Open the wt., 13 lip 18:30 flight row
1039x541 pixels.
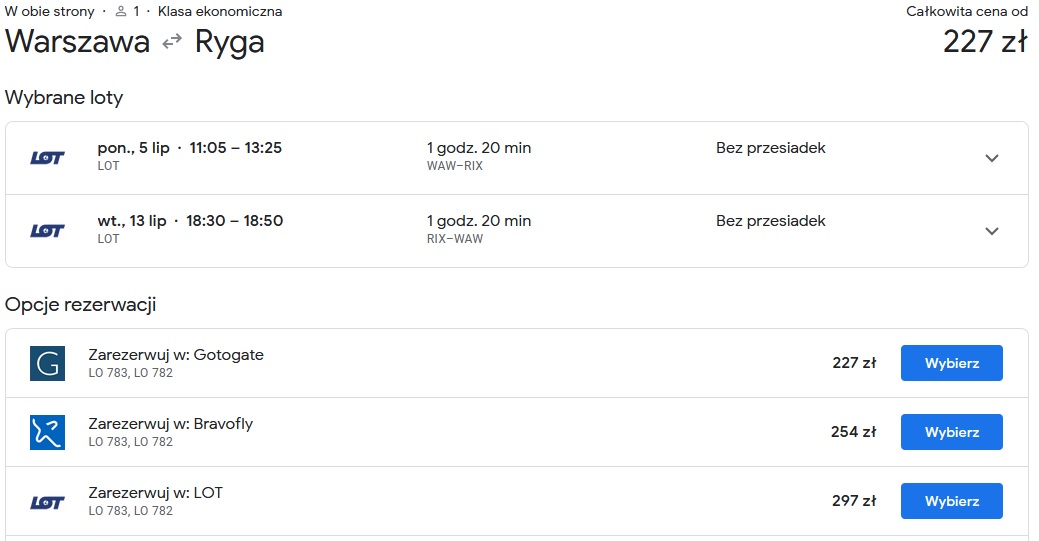(x=517, y=231)
